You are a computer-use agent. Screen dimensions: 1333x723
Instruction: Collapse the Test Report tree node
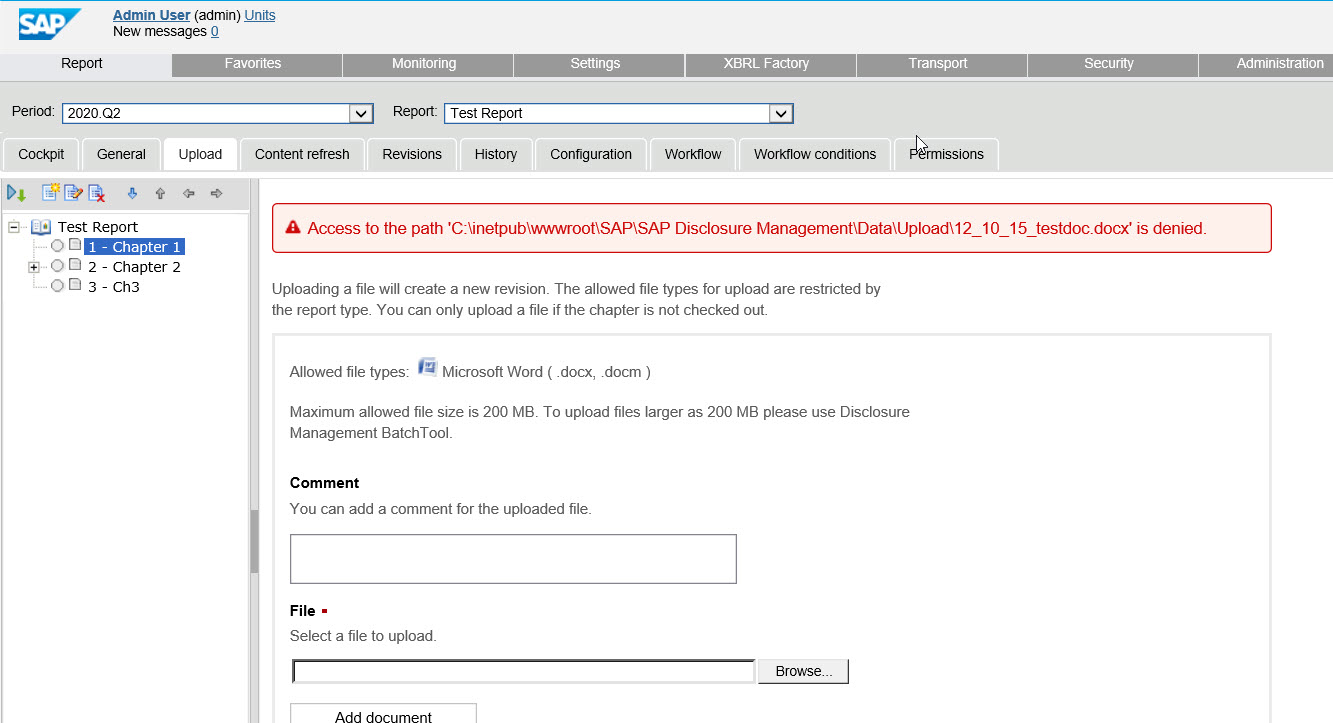pyautogui.click(x=14, y=227)
